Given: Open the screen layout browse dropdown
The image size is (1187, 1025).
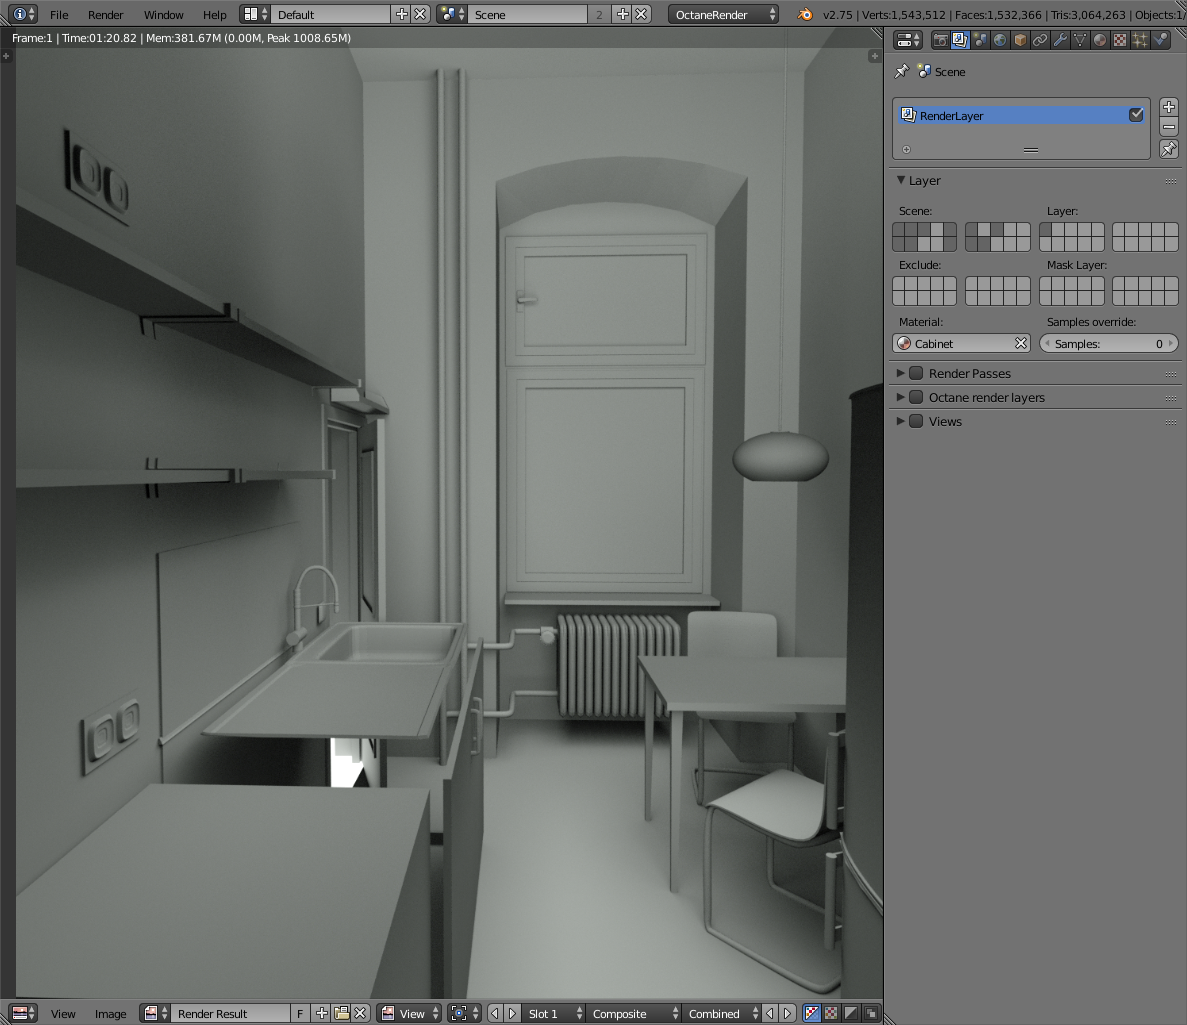Looking at the screenshot, I should pyautogui.click(x=255, y=14).
